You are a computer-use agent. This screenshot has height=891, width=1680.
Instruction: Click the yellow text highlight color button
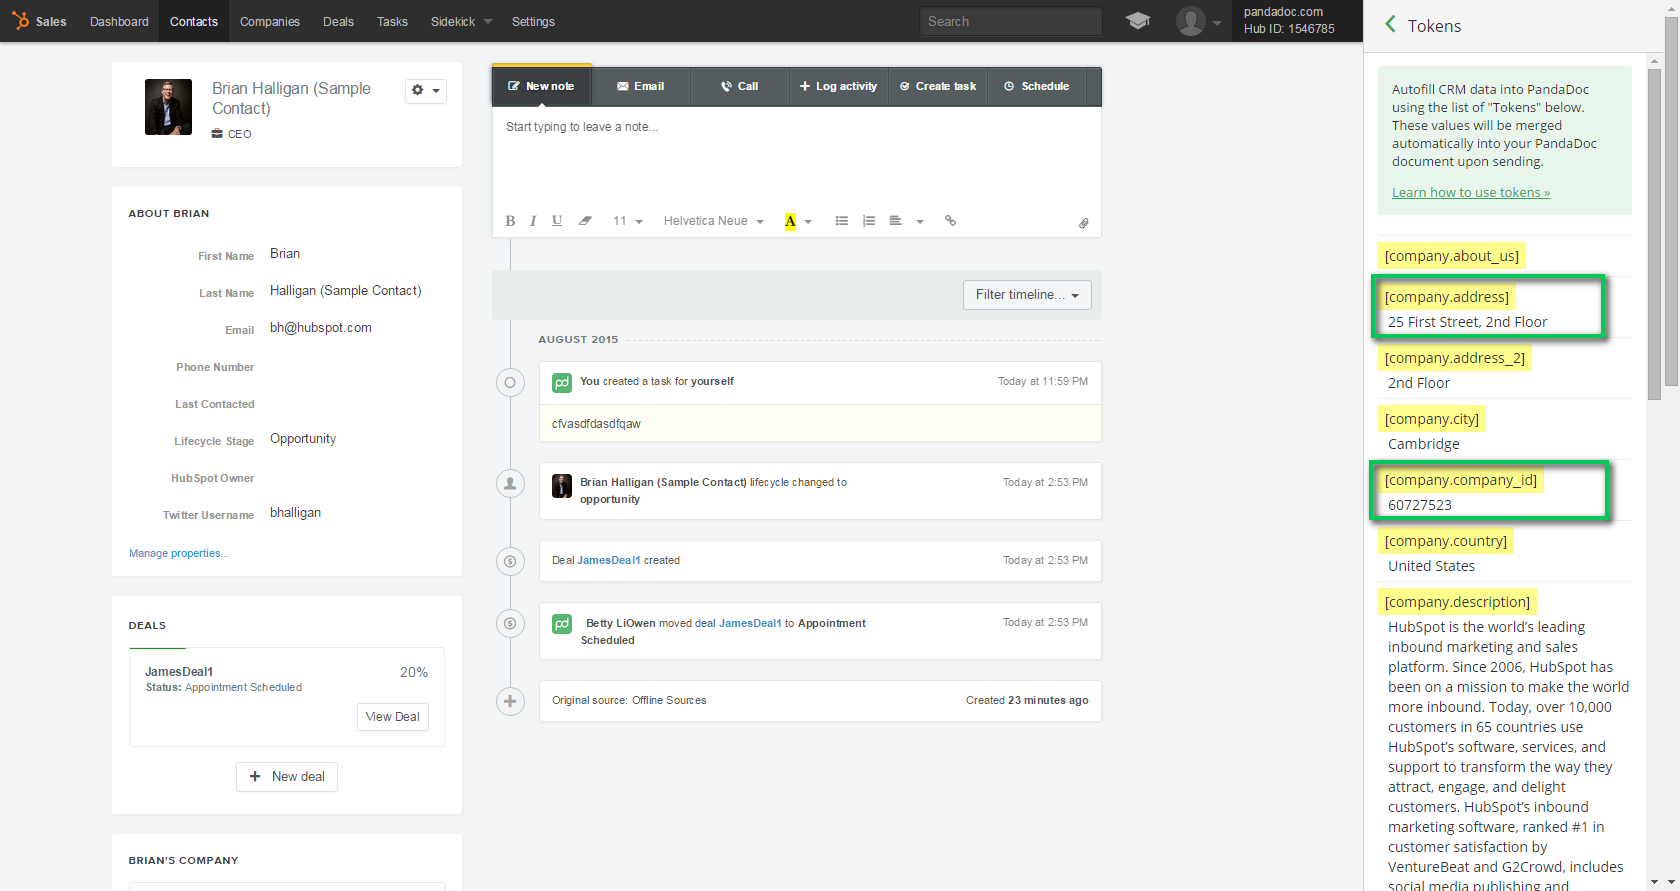(x=790, y=221)
